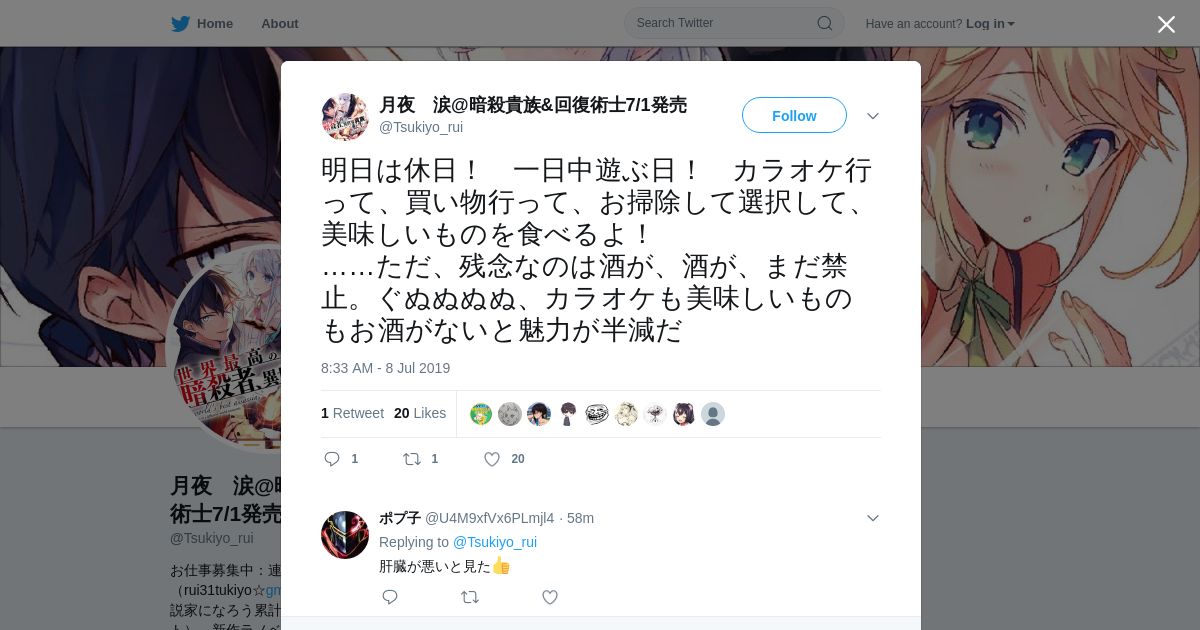
Task: View the 20 Likes list
Action: [420, 413]
